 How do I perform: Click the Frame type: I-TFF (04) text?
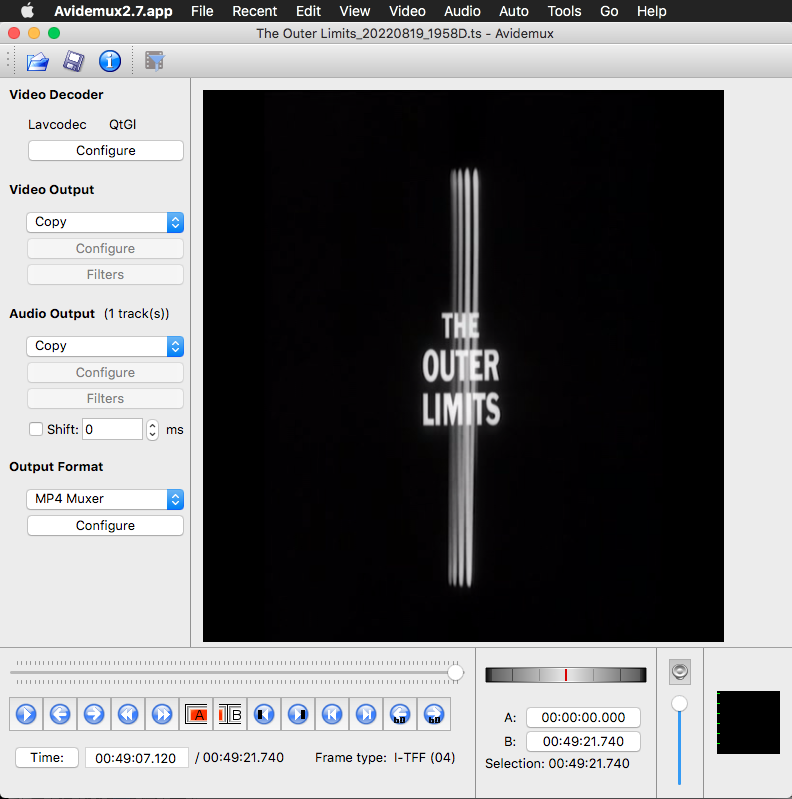pos(385,758)
